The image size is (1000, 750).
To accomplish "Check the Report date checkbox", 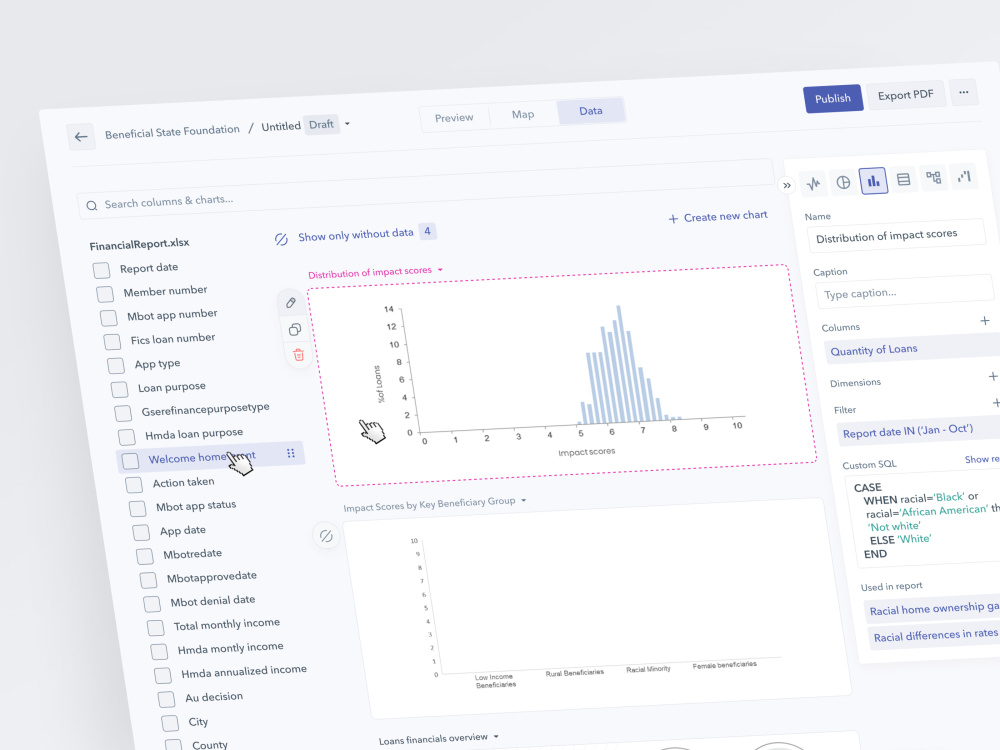I will click(x=101, y=270).
